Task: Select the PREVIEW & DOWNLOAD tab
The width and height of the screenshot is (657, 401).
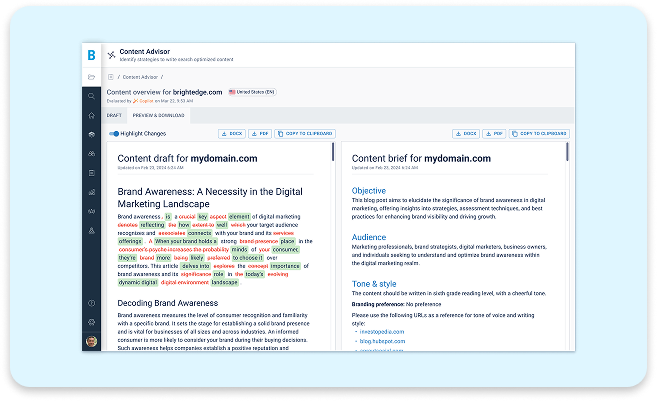Action: pos(158,115)
